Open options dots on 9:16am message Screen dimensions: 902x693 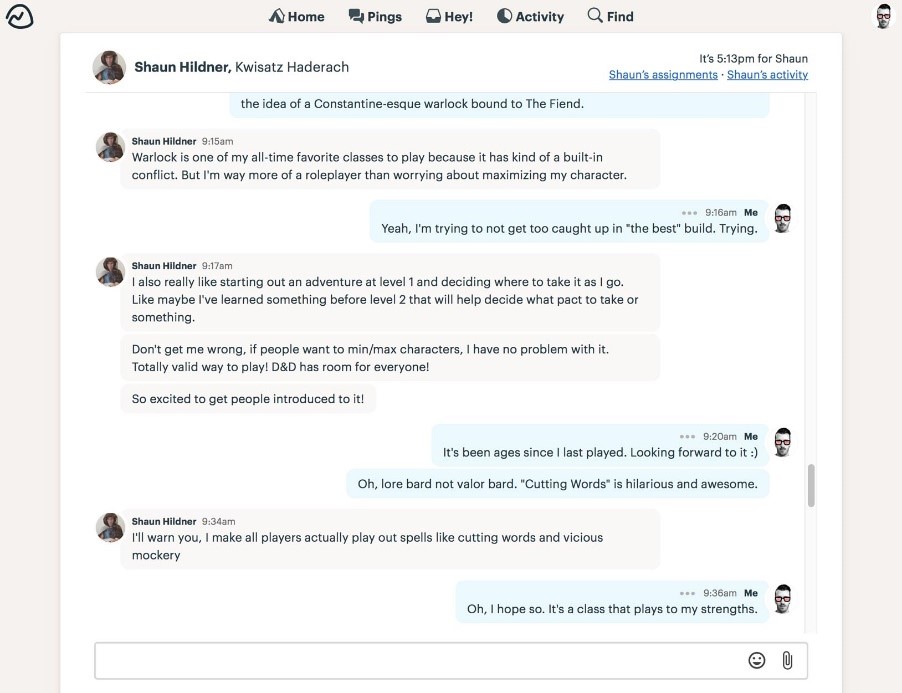click(x=689, y=213)
